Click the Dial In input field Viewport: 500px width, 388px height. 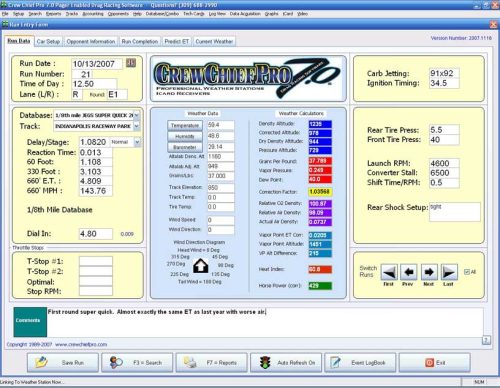96,234
